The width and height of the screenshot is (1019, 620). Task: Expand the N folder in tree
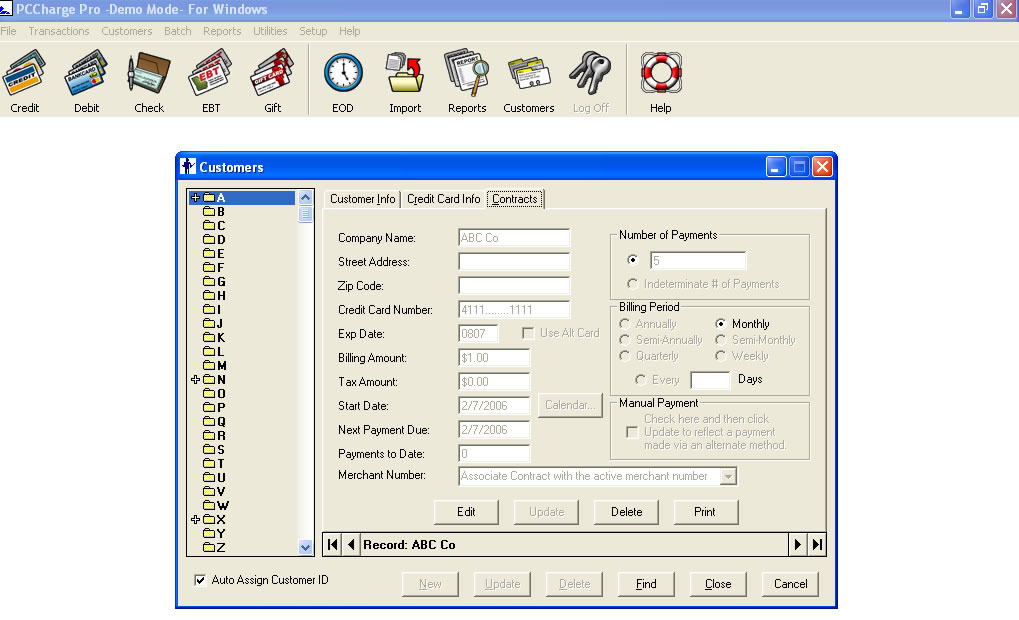click(195, 380)
